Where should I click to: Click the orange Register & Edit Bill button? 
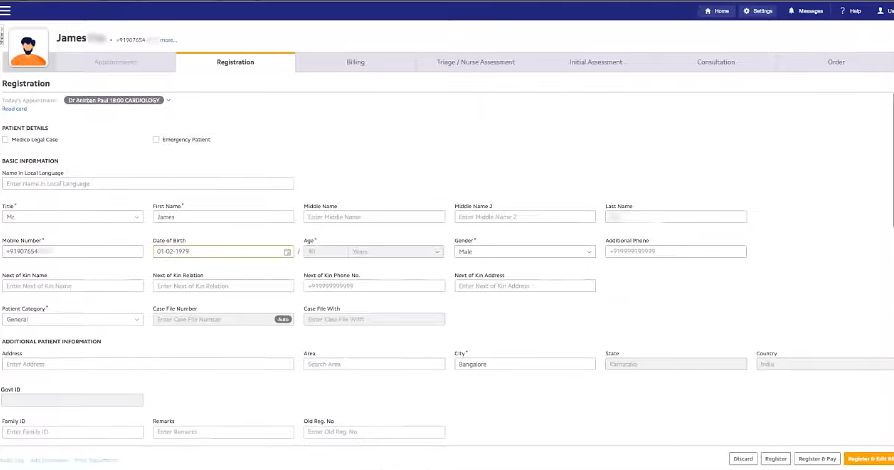pos(869,459)
